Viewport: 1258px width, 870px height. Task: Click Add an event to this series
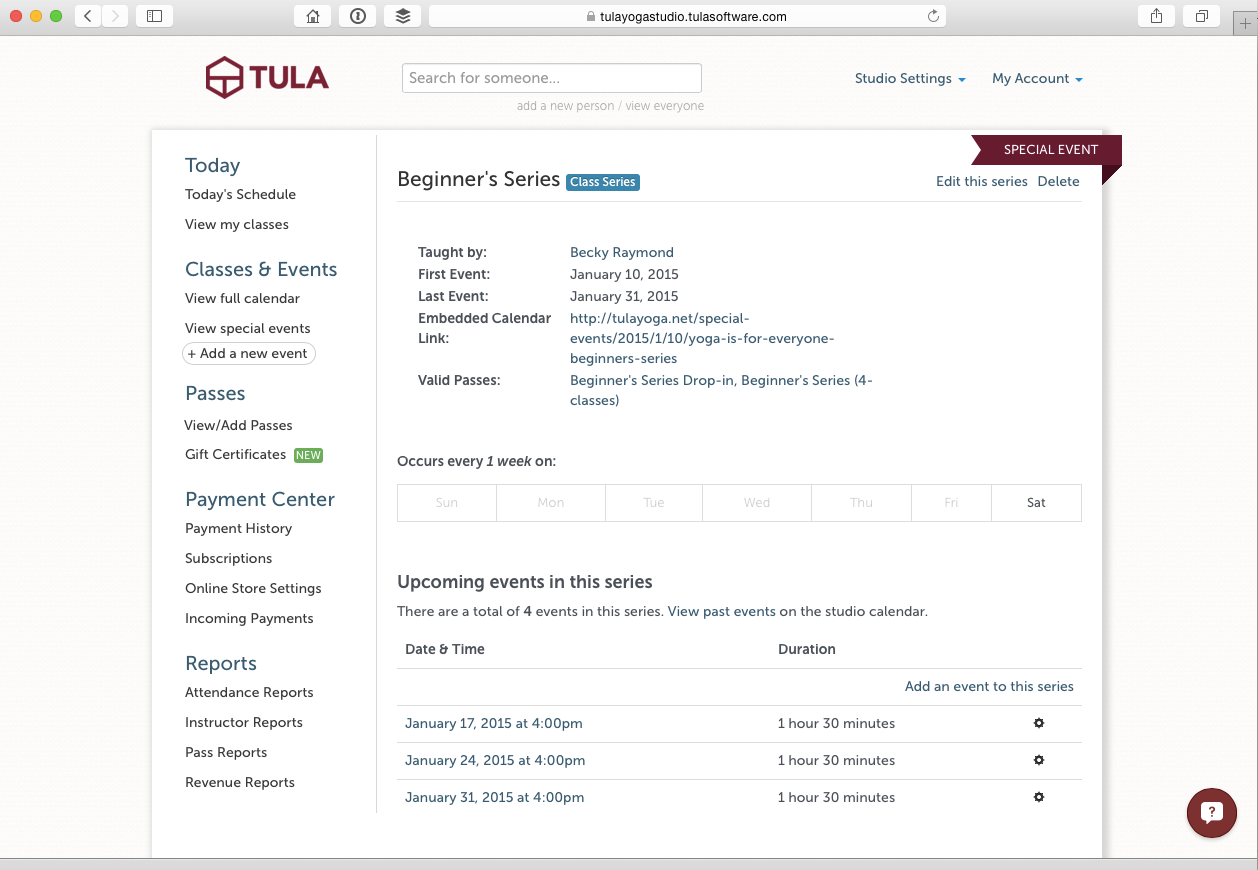tap(989, 686)
